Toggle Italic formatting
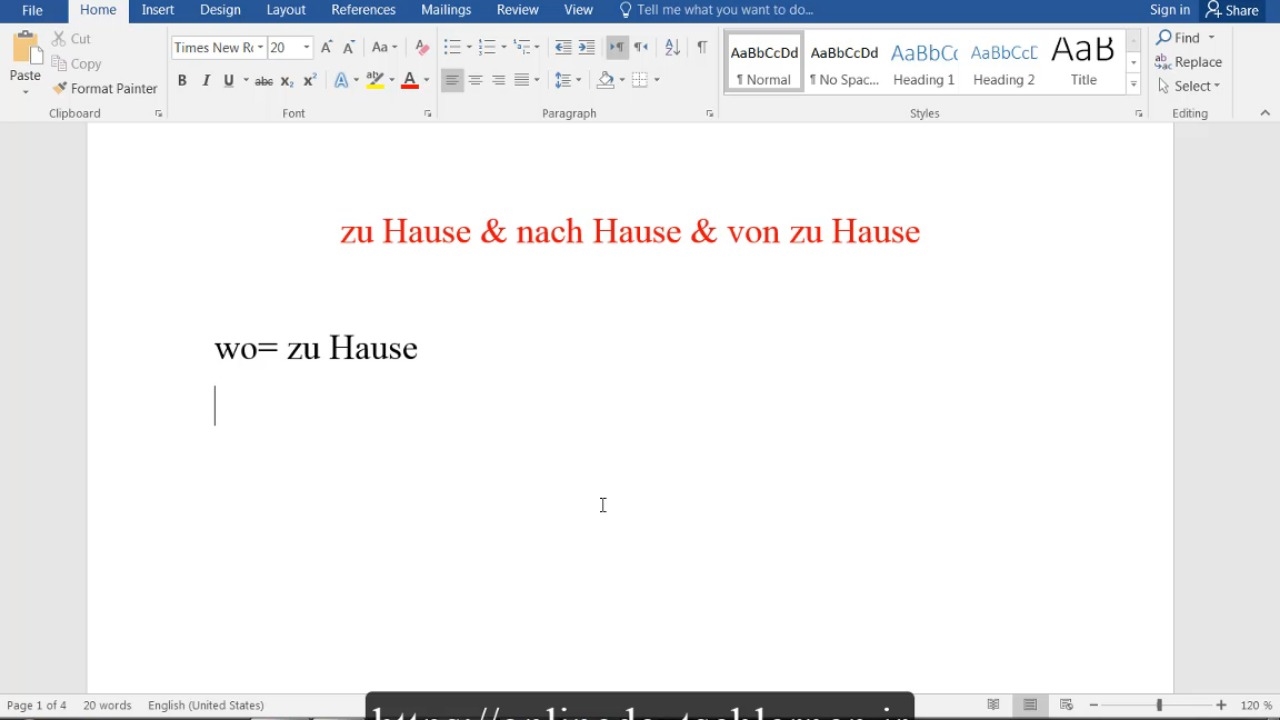This screenshot has width=1280, height=720. 206,80
